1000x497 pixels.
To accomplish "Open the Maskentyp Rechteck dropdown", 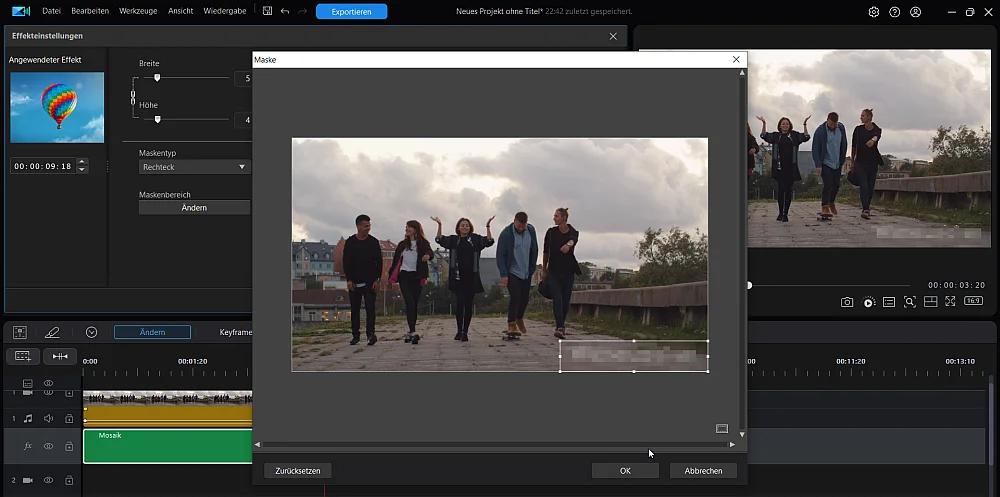I will [x=193, y=167].
